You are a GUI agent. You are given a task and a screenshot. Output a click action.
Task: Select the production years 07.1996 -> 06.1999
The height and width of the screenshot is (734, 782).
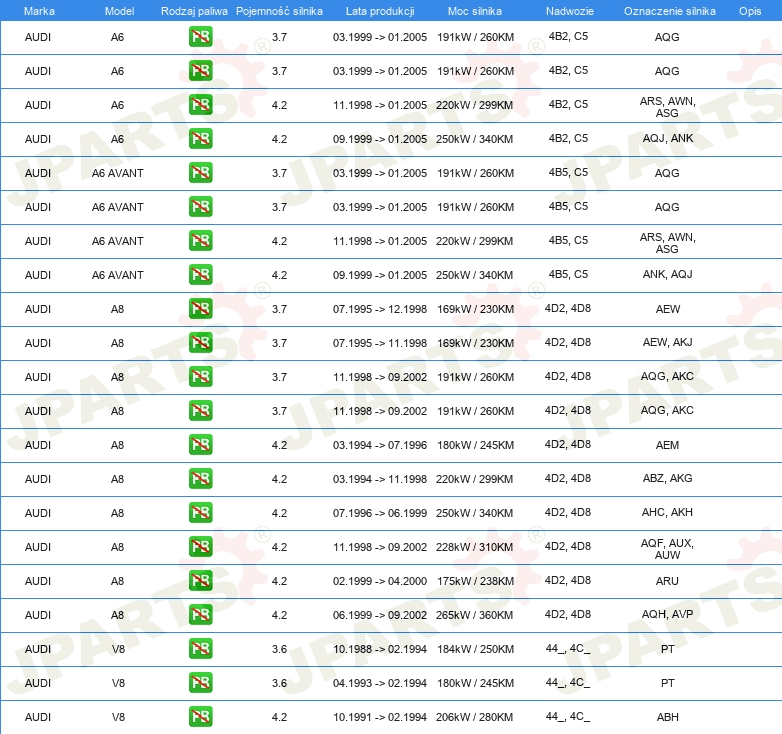click(x=380, y=513)
